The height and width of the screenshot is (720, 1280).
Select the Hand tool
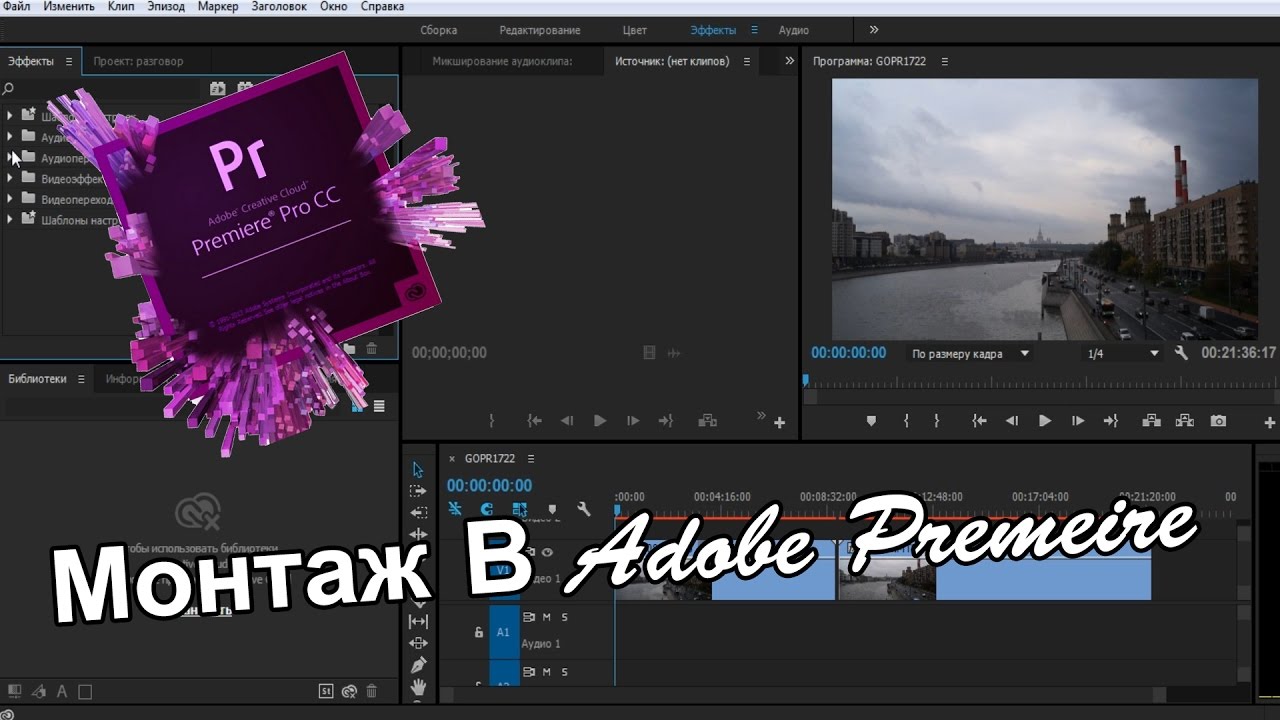tap(418, 686)
